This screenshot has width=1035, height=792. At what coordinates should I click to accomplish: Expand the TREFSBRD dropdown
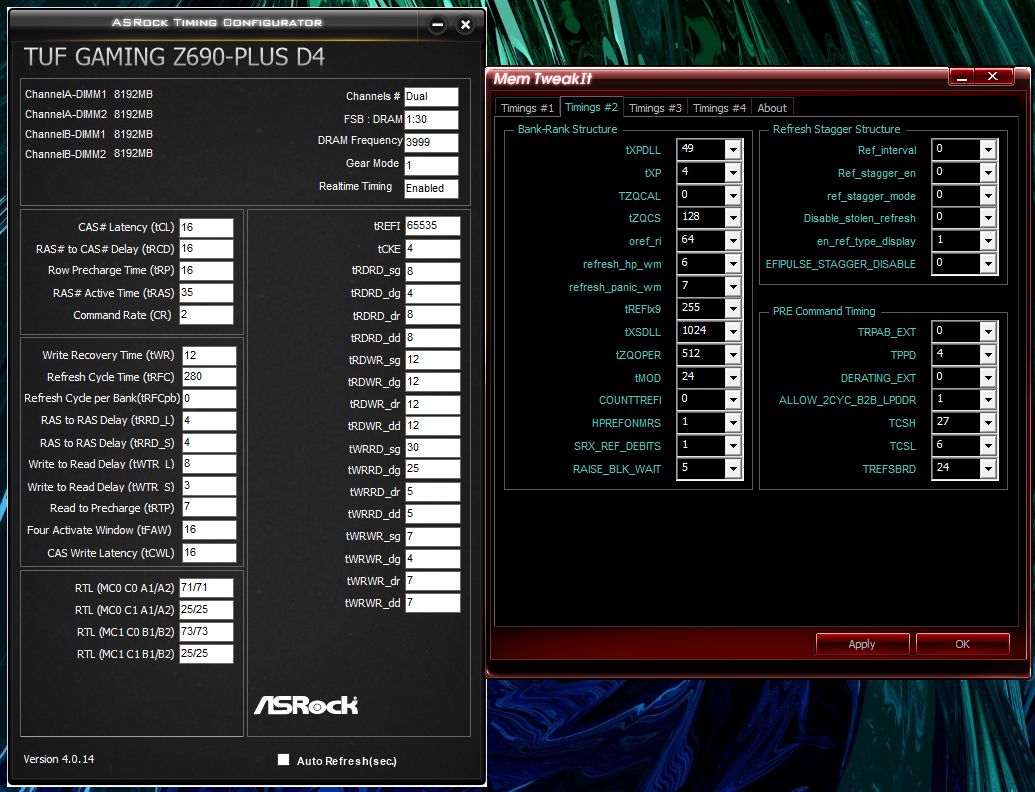click(x=987, y=469)
